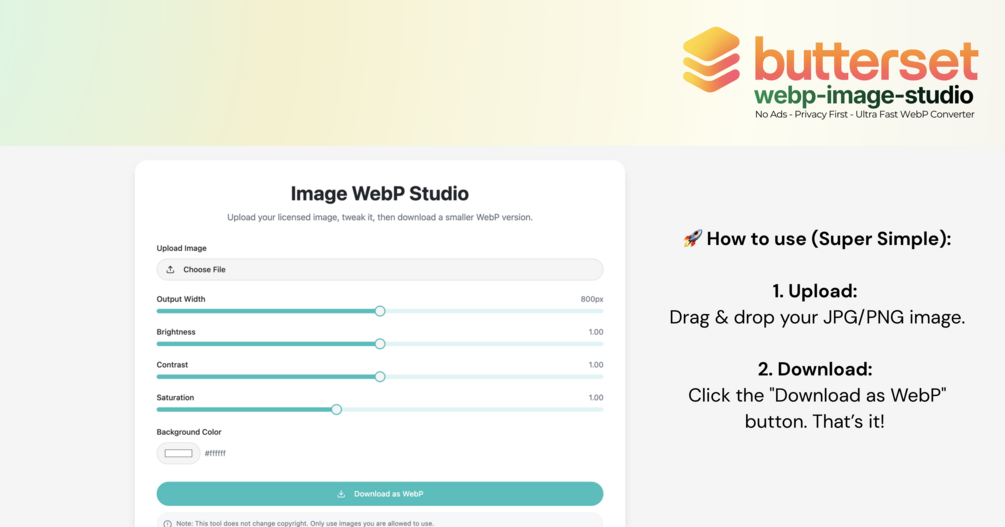Click the download icon on the WebP button
The image size is (1005, 527).
(x=341, y=494)
